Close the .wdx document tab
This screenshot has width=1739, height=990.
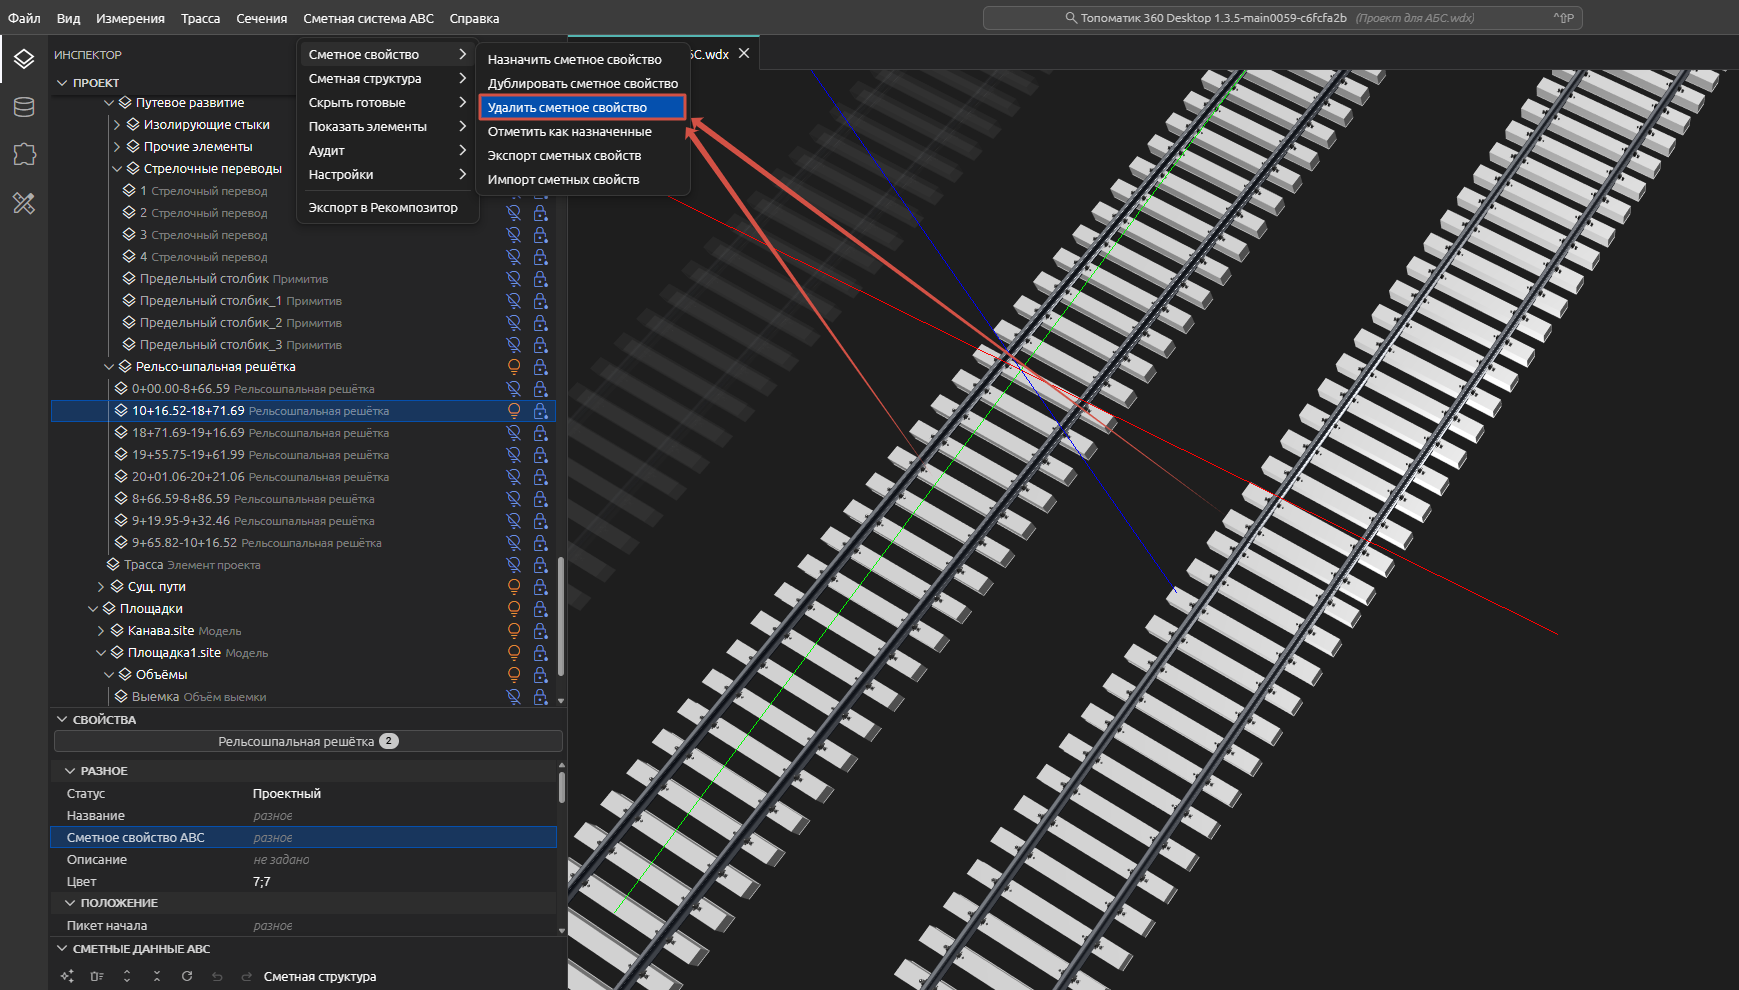click(x=744, y=53)
